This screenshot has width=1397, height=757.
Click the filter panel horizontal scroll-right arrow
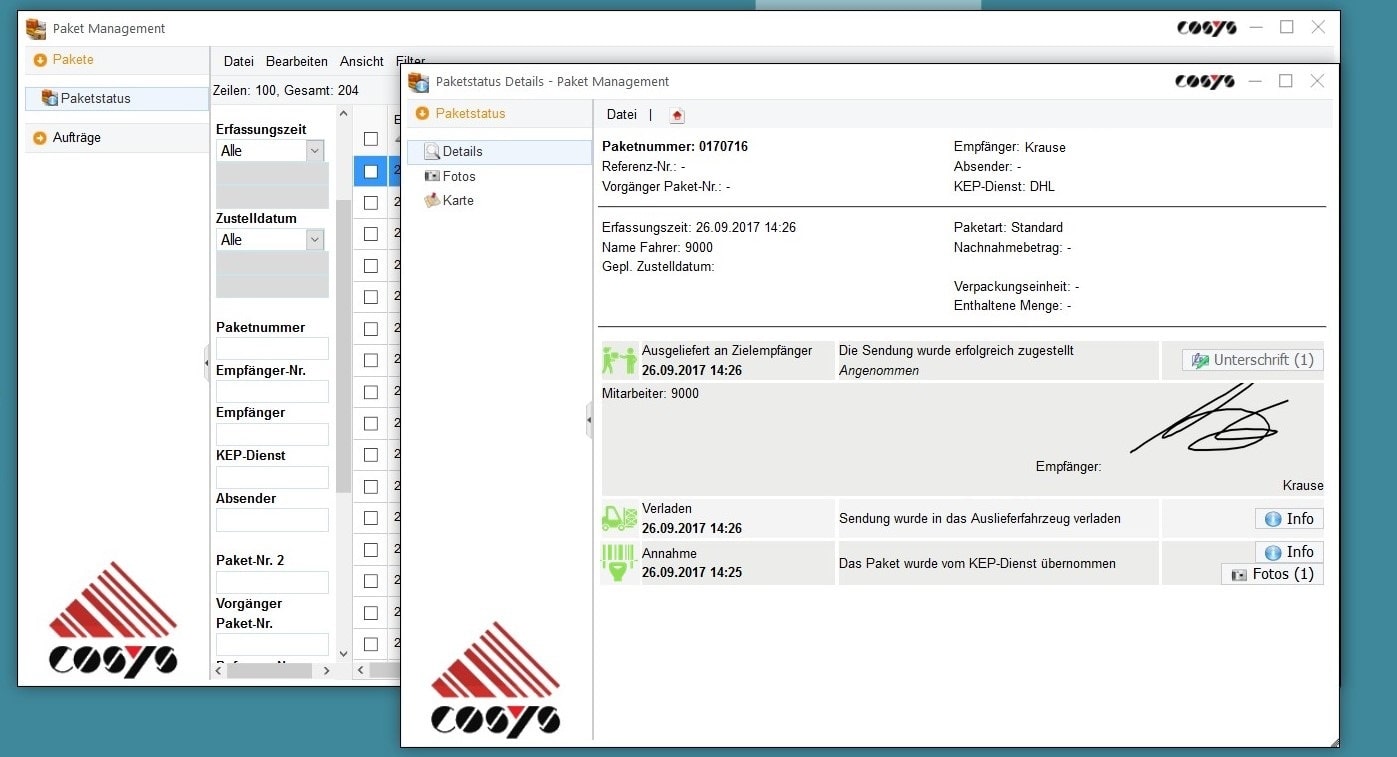click(328, 671)
